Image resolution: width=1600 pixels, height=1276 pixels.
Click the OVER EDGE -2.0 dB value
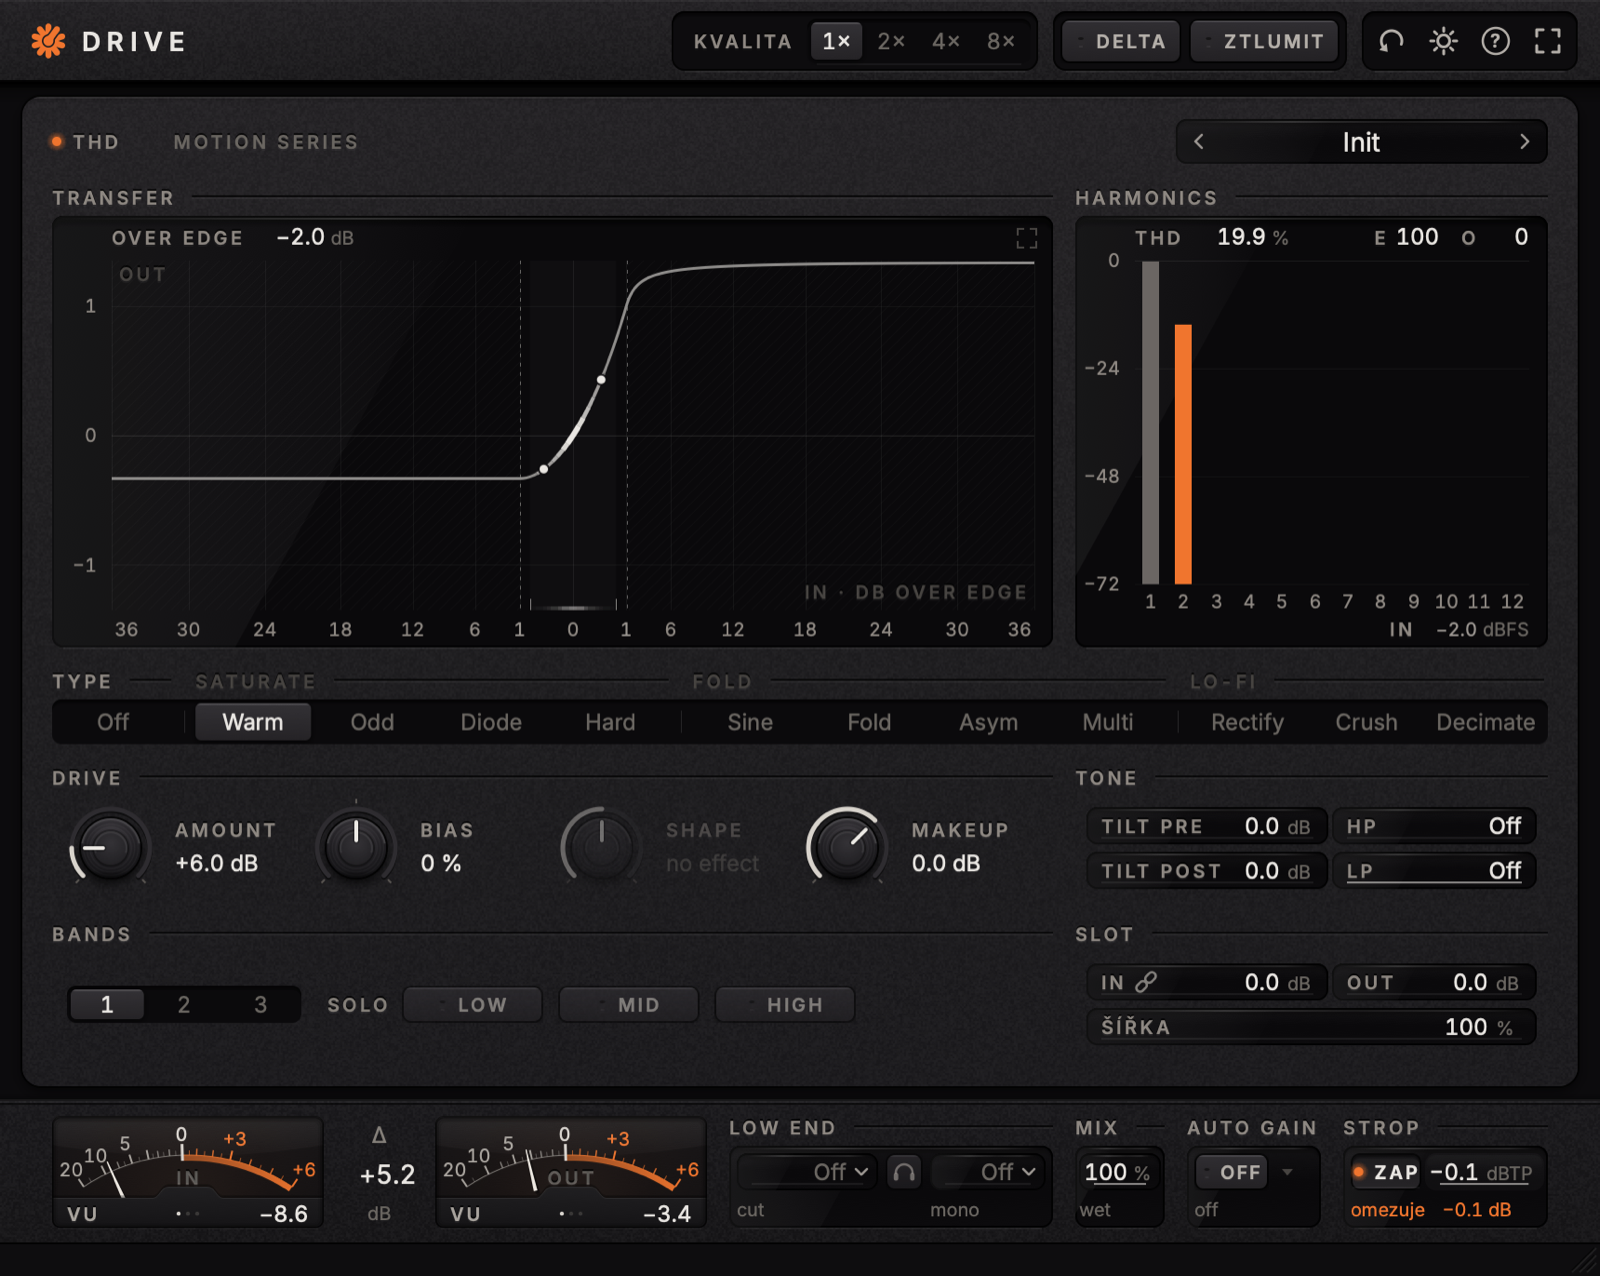315,238
